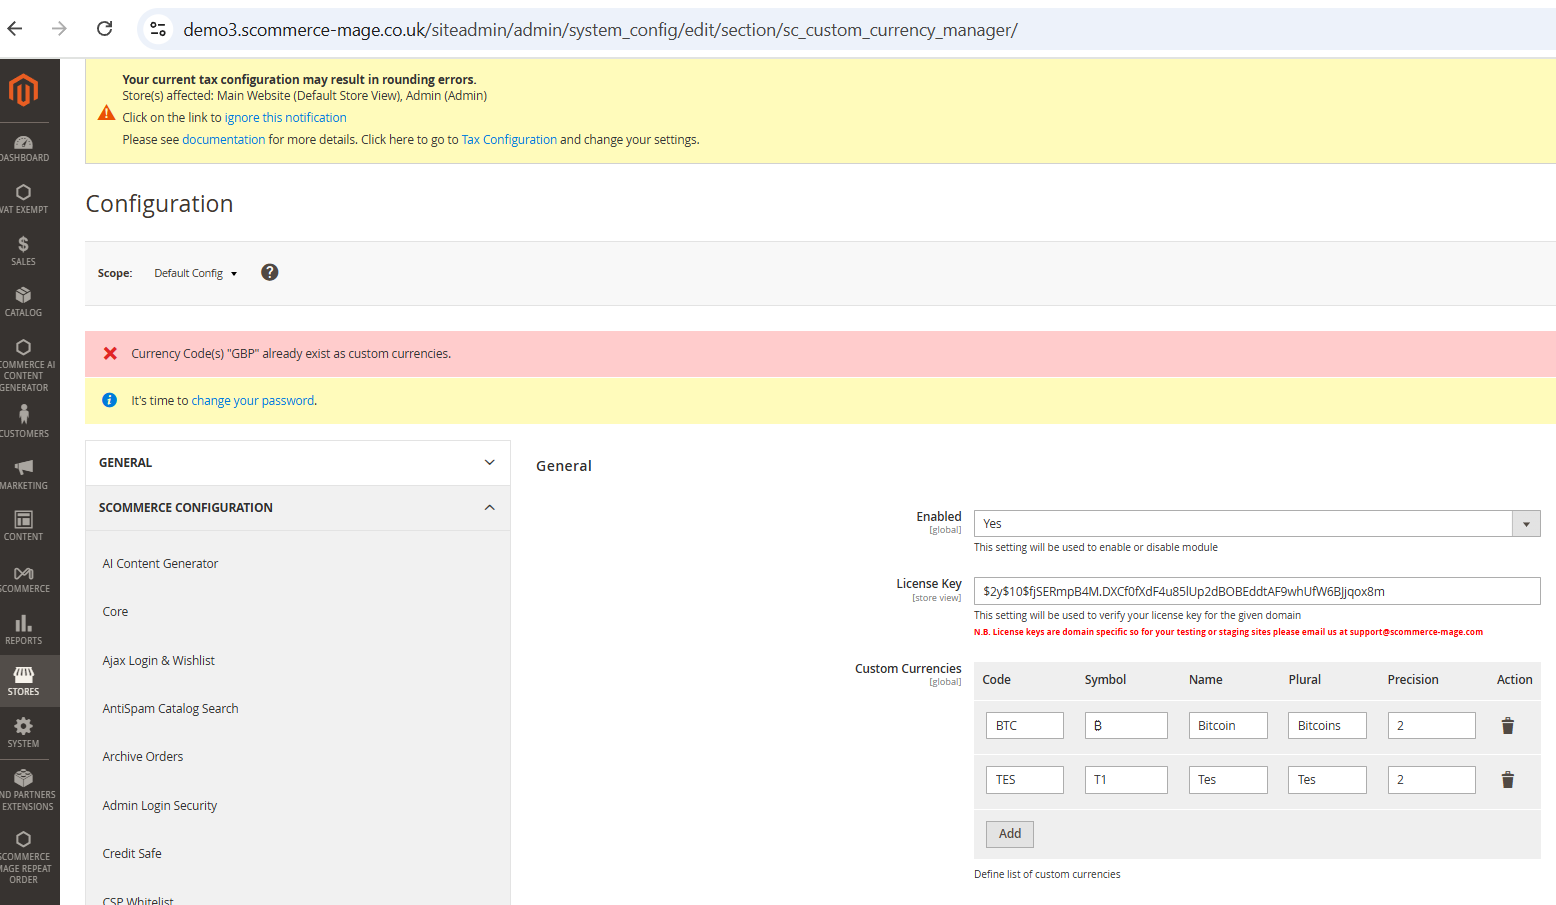This screenshot has width=1556, height=905.
Task: Click the License Key input field
Action: point(1256,592)
